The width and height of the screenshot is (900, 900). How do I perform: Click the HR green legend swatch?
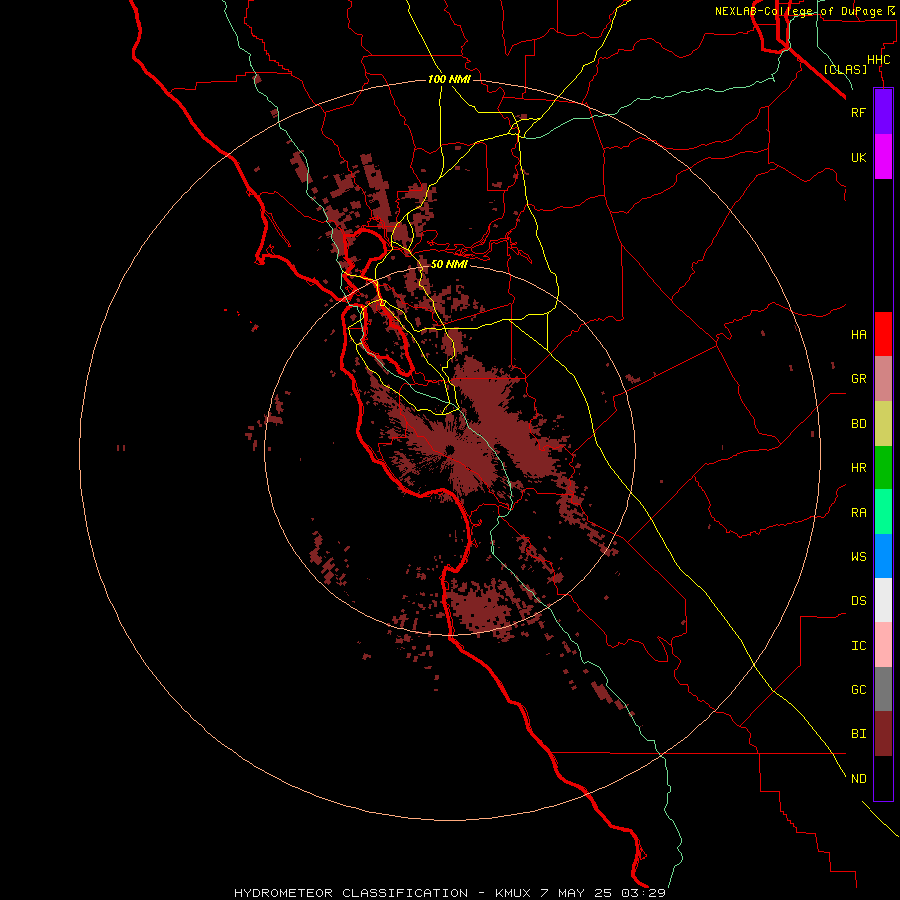click(x=883, y=468)
